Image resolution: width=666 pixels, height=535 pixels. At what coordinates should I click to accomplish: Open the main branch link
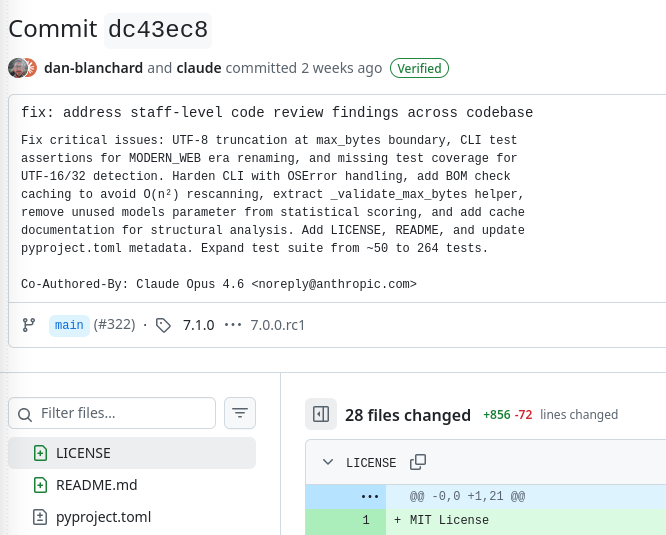[69, 325]
